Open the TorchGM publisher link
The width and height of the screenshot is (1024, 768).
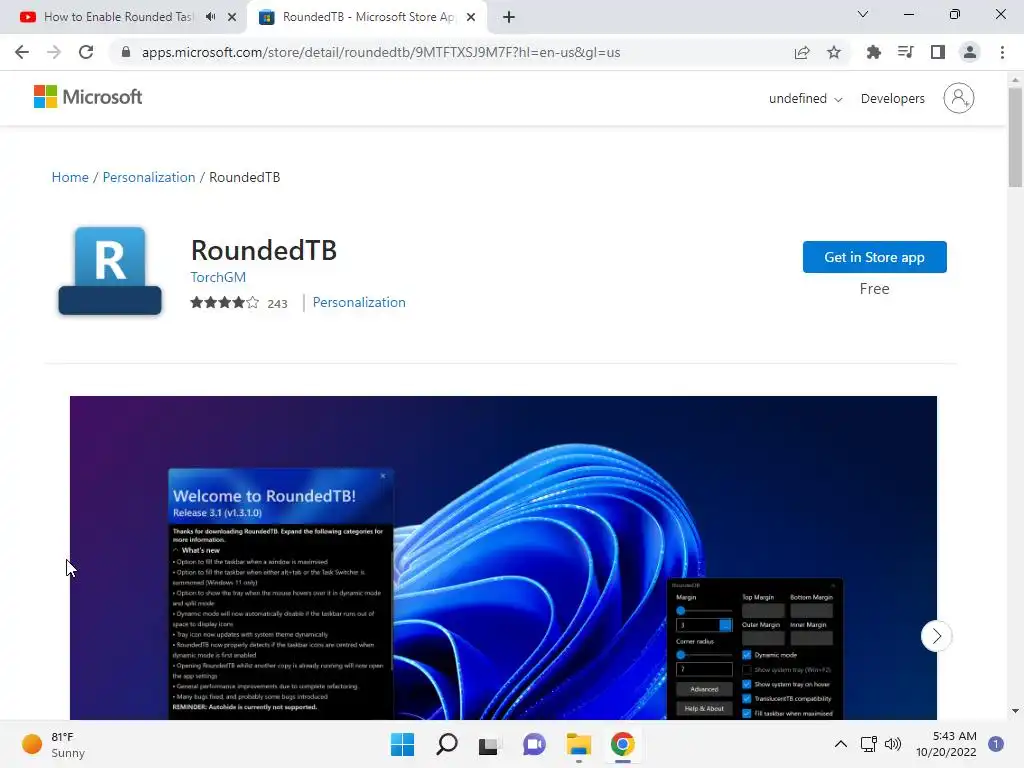pyautogui.click(x=218, y=277)
